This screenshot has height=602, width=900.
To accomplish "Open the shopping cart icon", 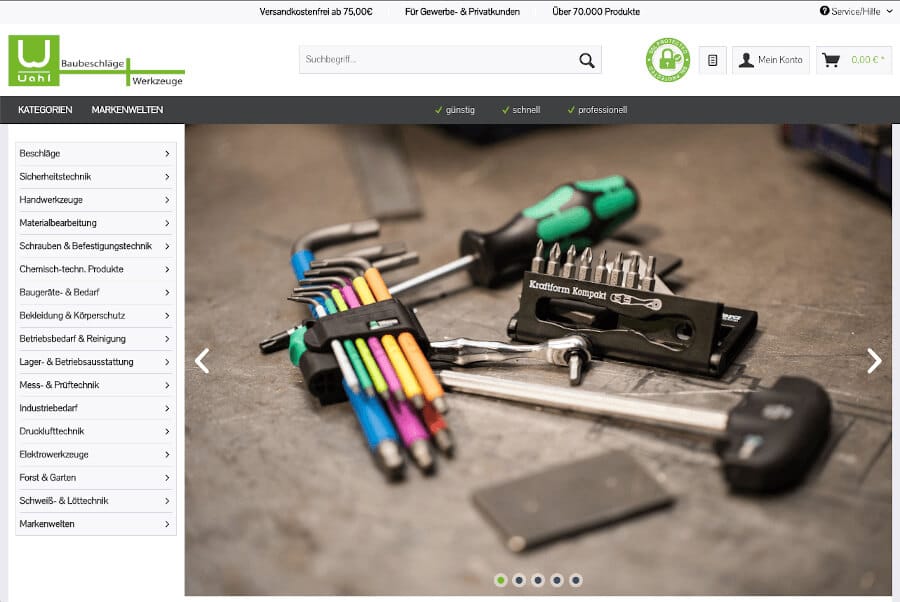I will (x=831, y=60).
